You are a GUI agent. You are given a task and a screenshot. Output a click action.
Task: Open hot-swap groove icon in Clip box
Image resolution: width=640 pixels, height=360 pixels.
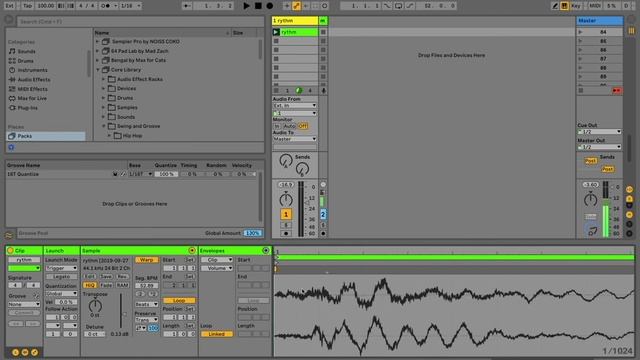click(36, 296)
